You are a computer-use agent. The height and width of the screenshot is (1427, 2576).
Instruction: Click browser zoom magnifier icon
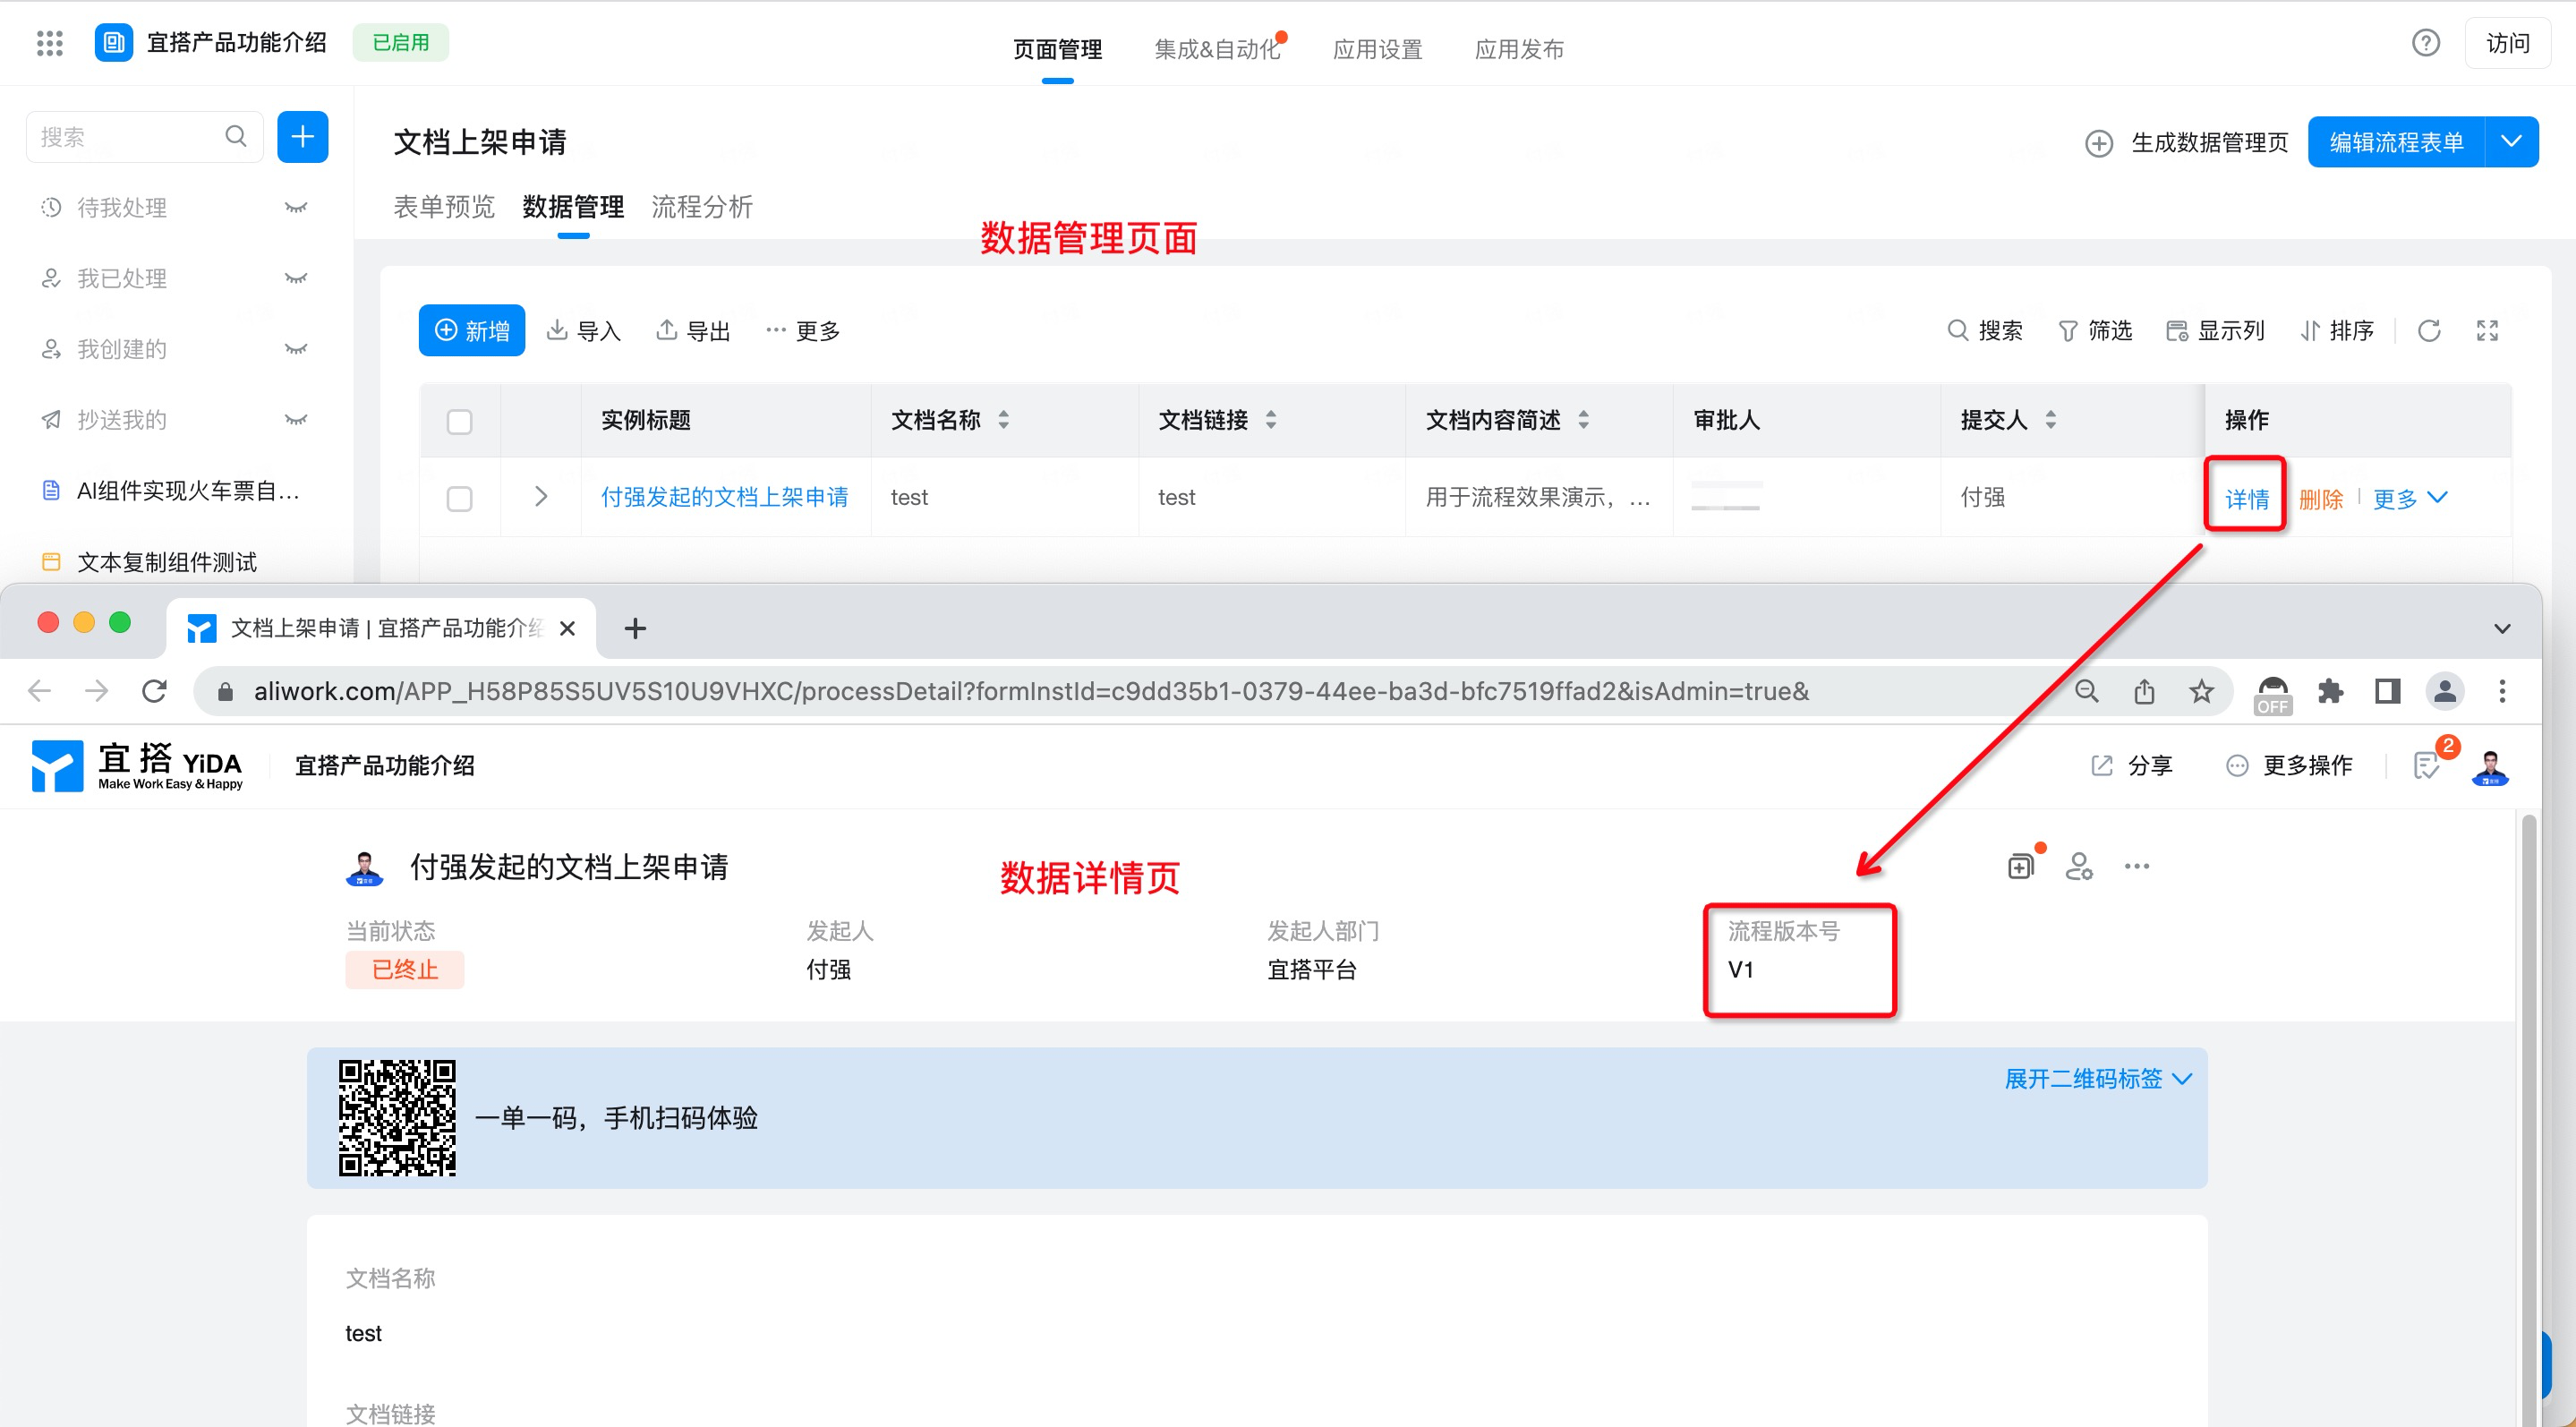2086,691
